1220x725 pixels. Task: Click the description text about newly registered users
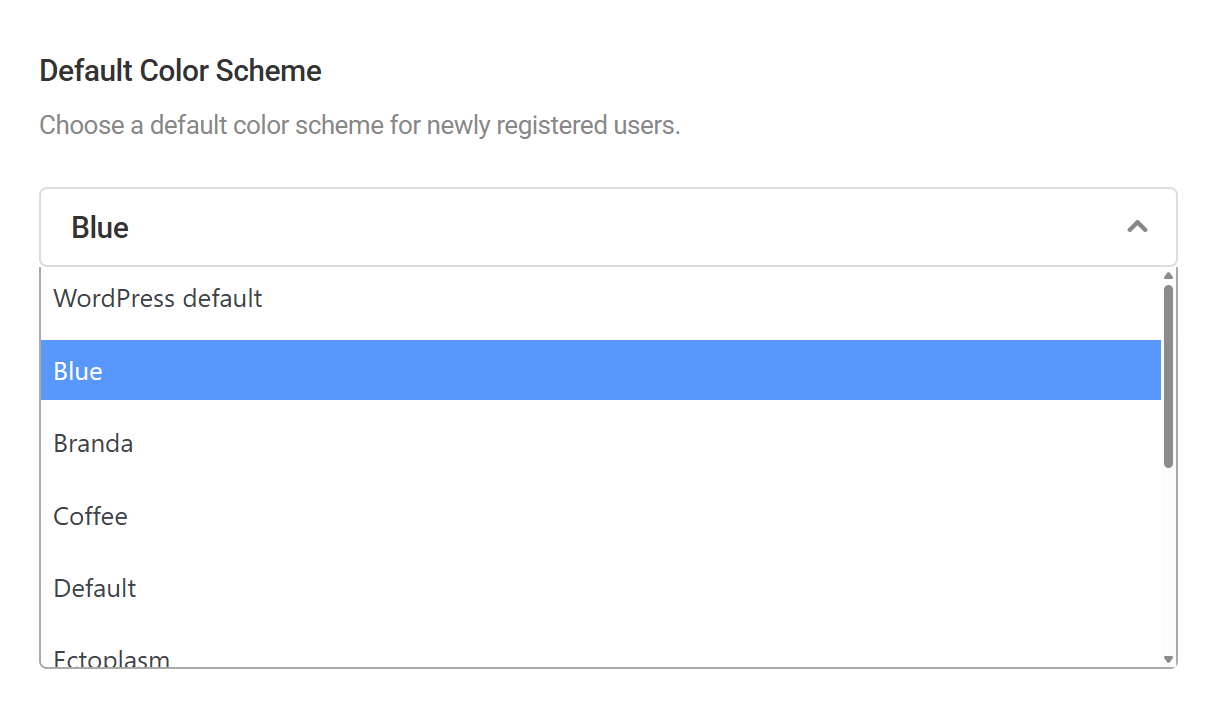point(359,125)
